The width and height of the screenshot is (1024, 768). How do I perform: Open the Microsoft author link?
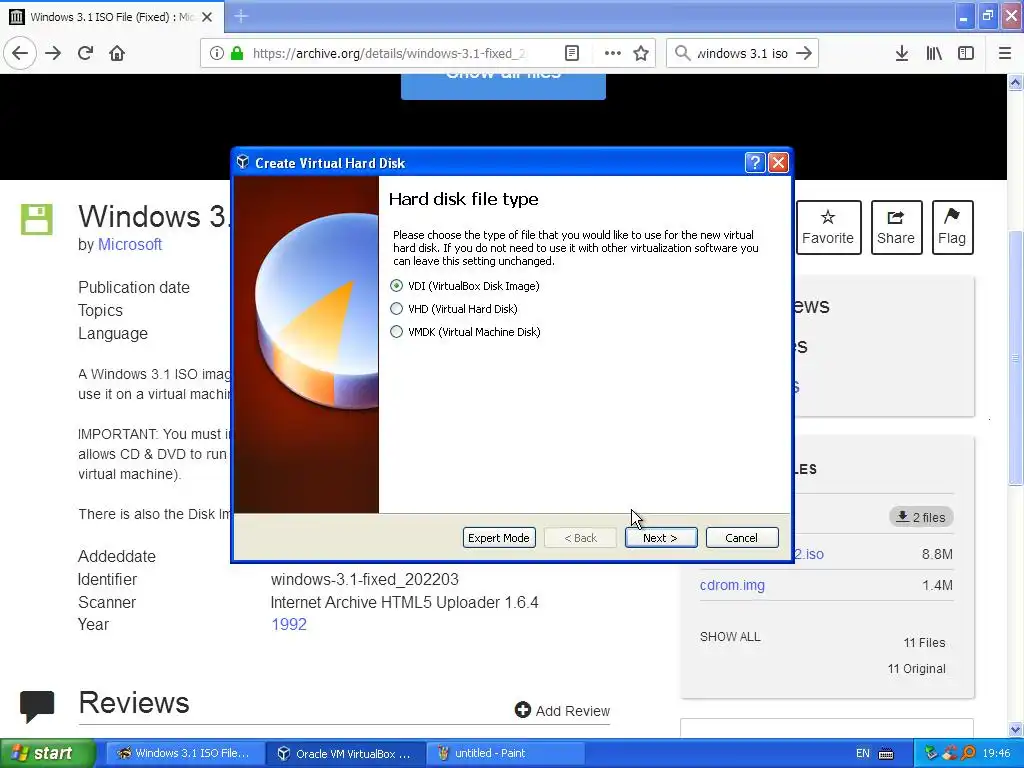coord(130,244)
